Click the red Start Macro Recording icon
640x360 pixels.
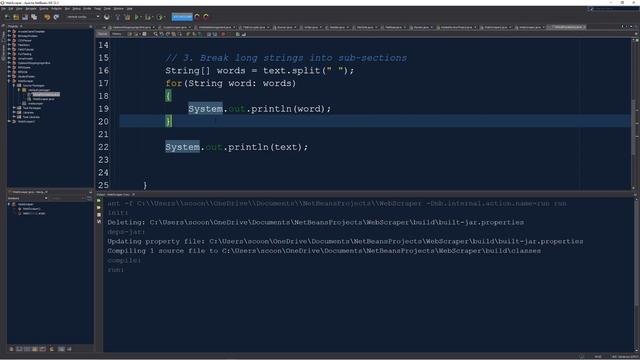pos(223,34)
